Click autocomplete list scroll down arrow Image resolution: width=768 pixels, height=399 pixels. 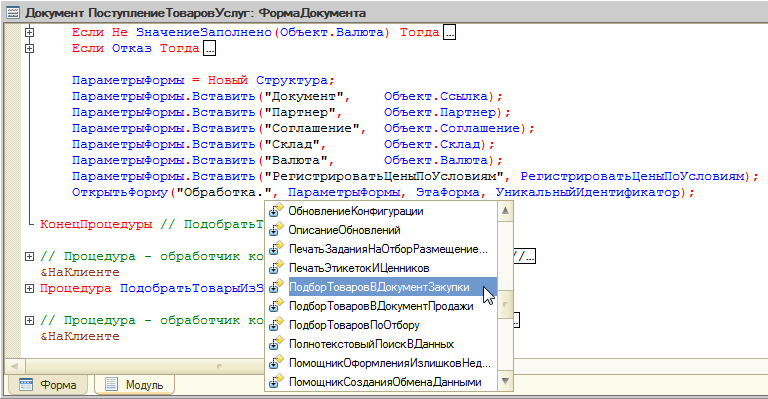tap(505, 381)
